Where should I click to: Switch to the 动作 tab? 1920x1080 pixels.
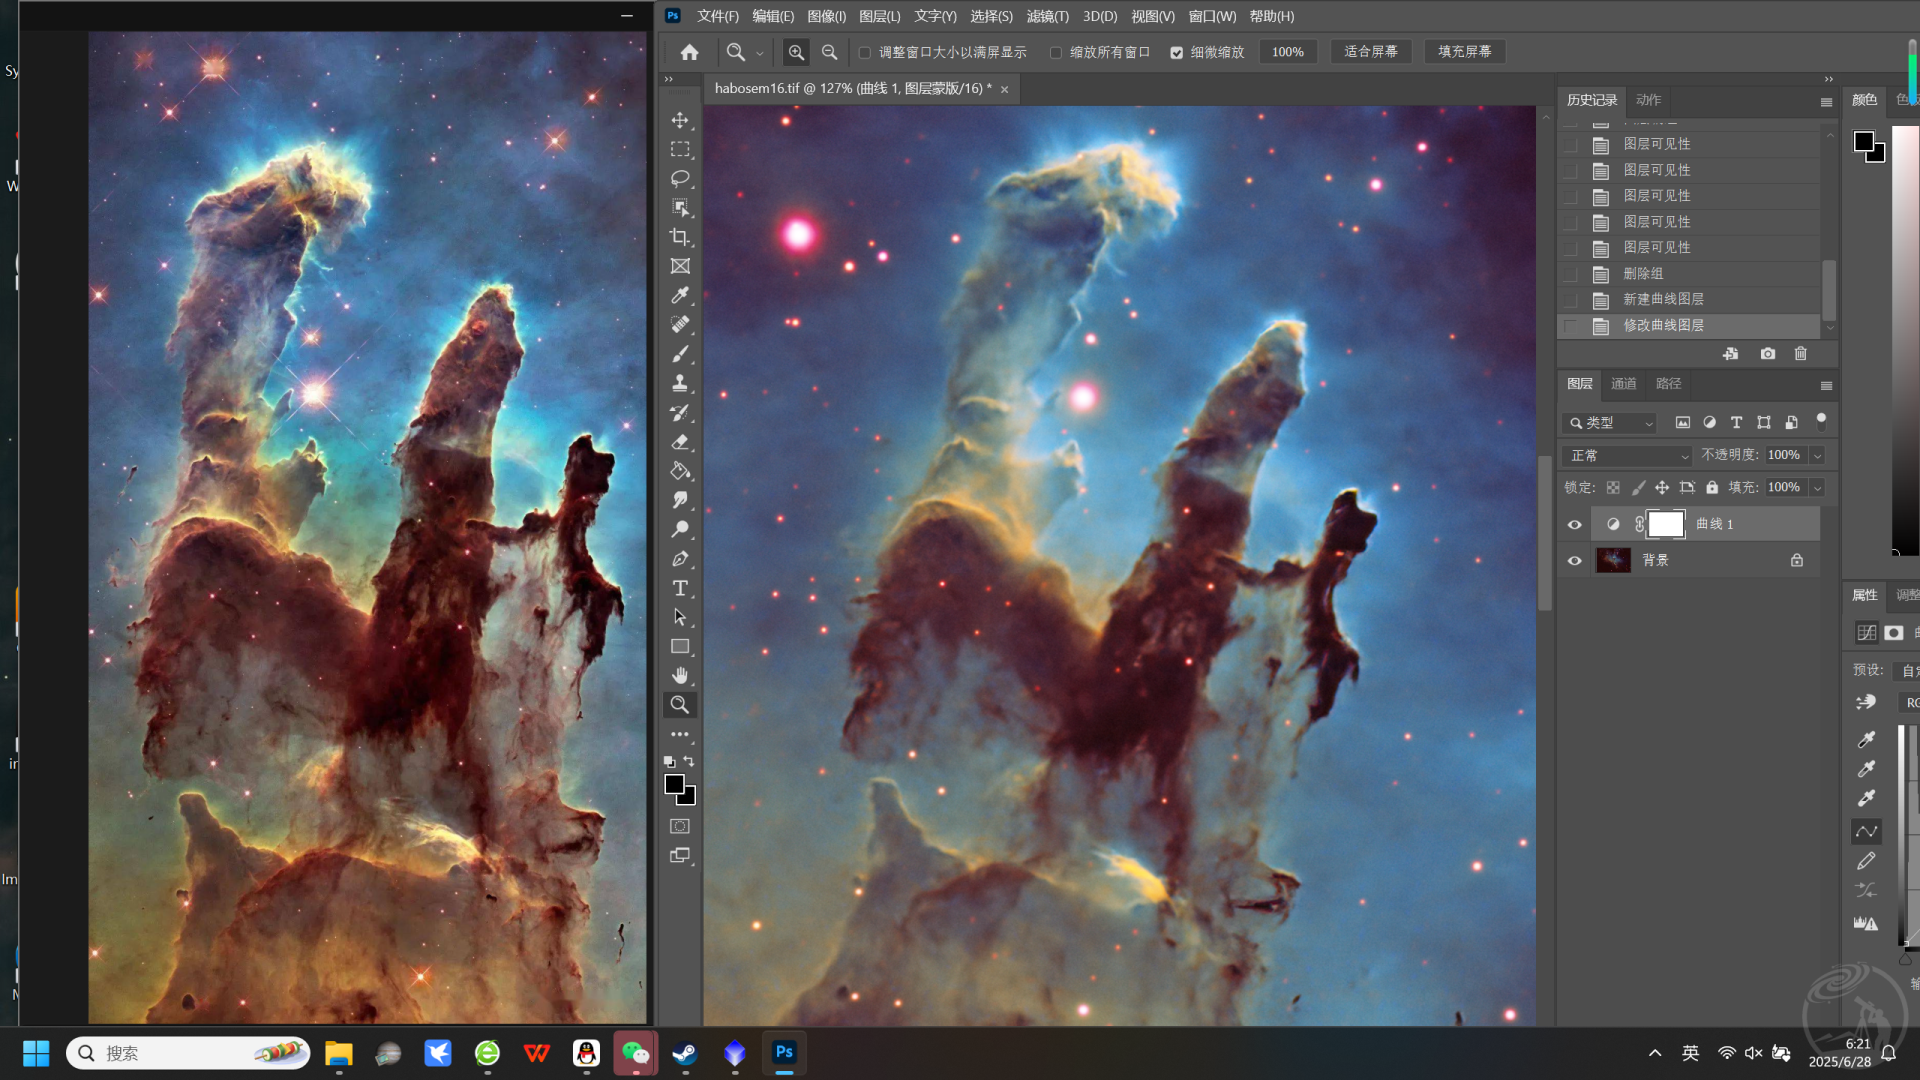click(x=1648, y=100)
